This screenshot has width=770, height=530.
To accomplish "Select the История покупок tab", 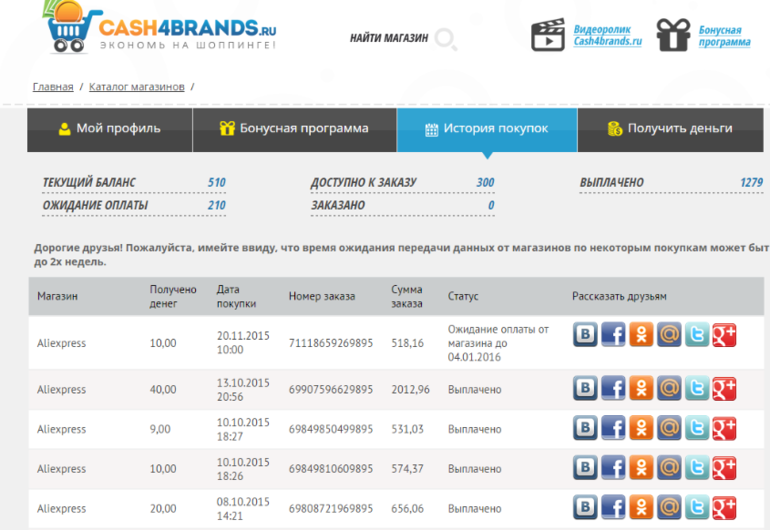I will click(x=486, y=129).
